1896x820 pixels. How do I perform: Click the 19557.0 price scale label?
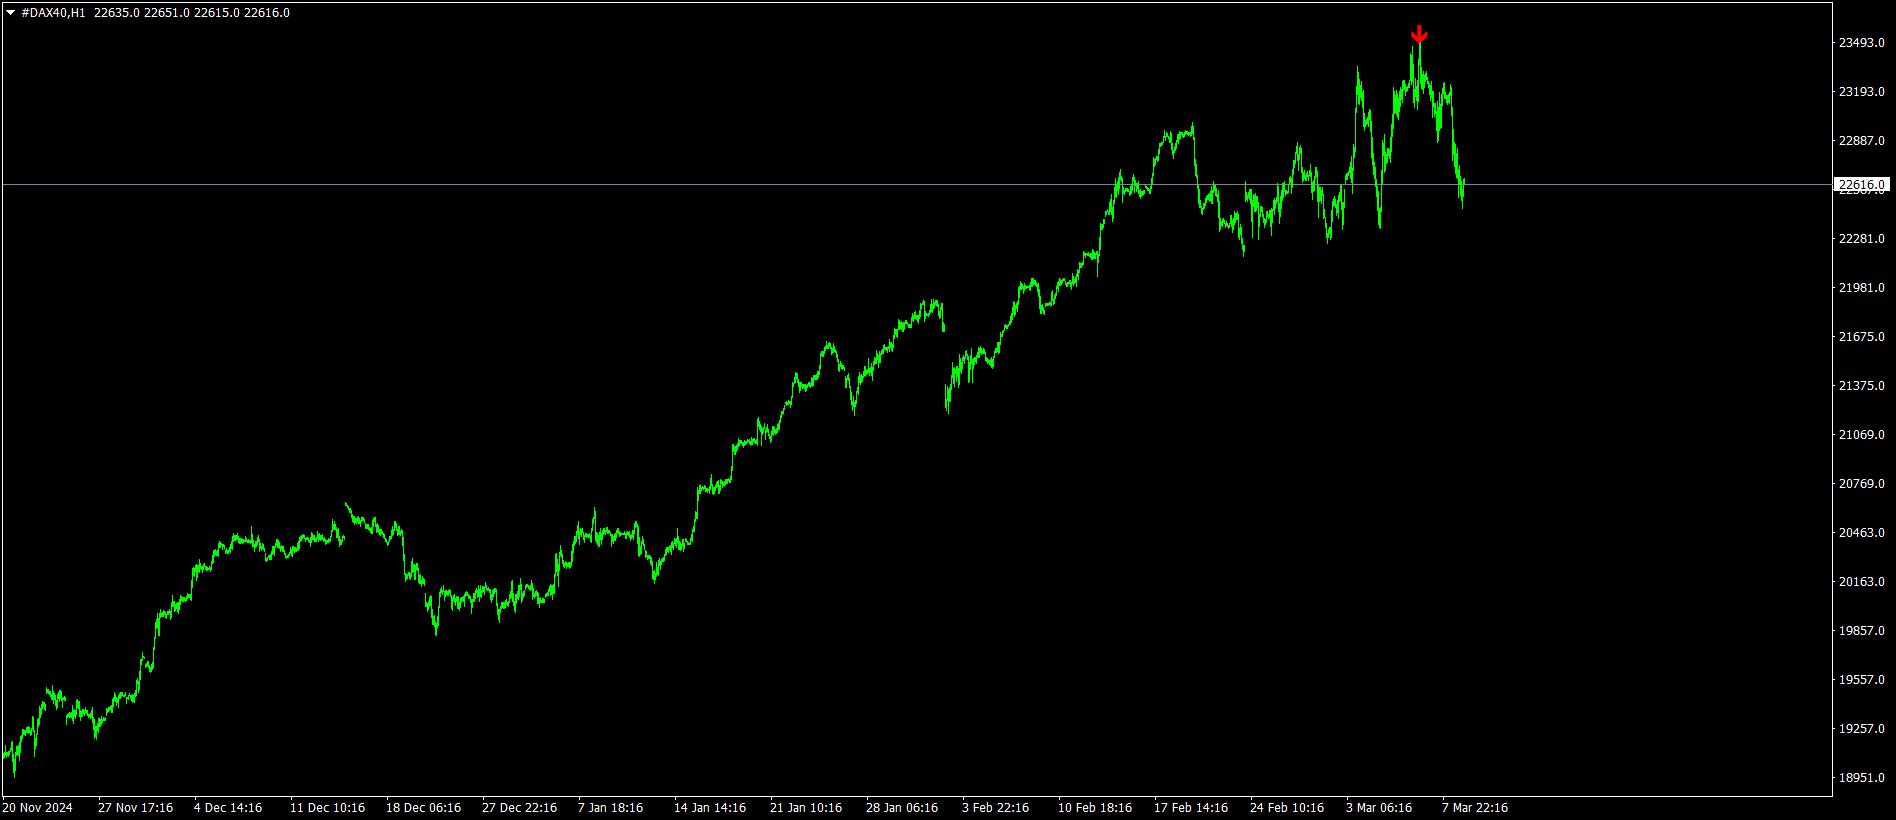[x=1862, y=680]
